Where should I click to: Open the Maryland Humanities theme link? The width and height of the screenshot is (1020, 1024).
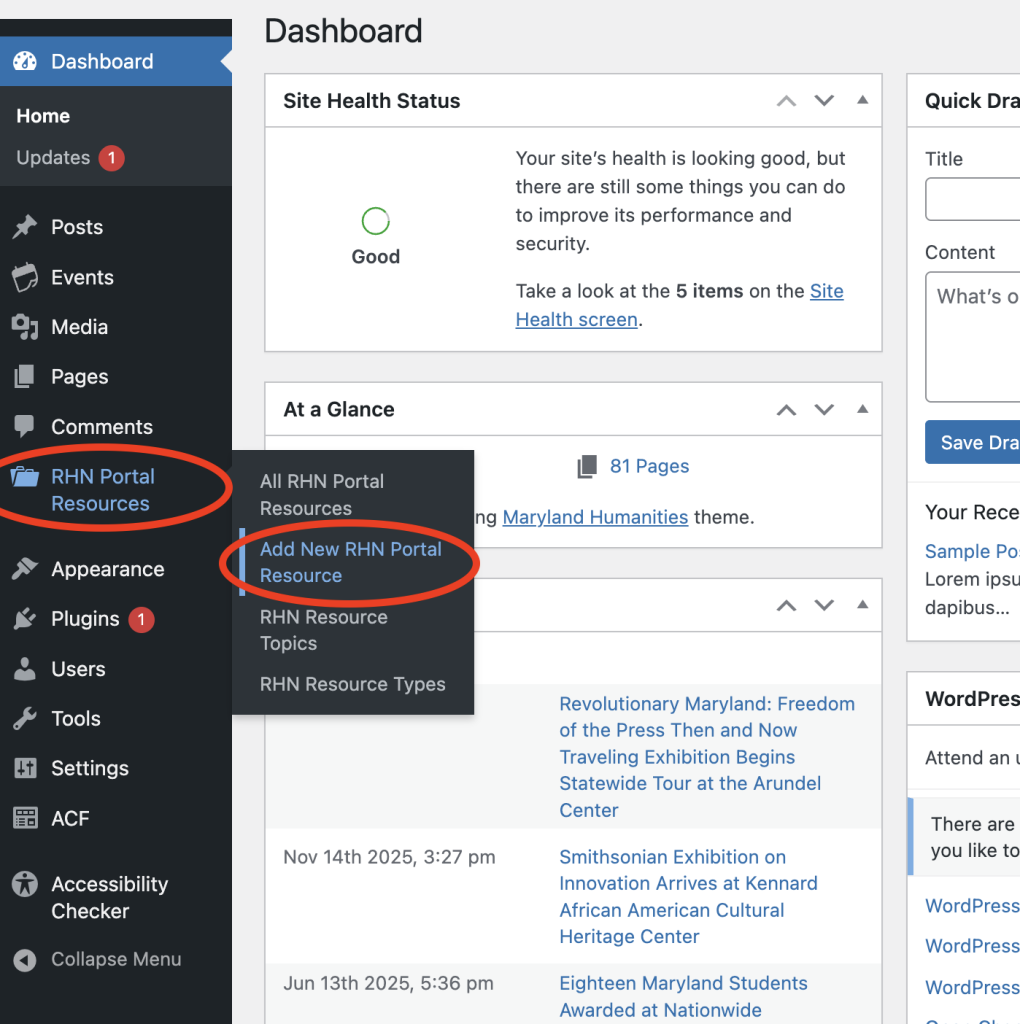coord(595,517)
